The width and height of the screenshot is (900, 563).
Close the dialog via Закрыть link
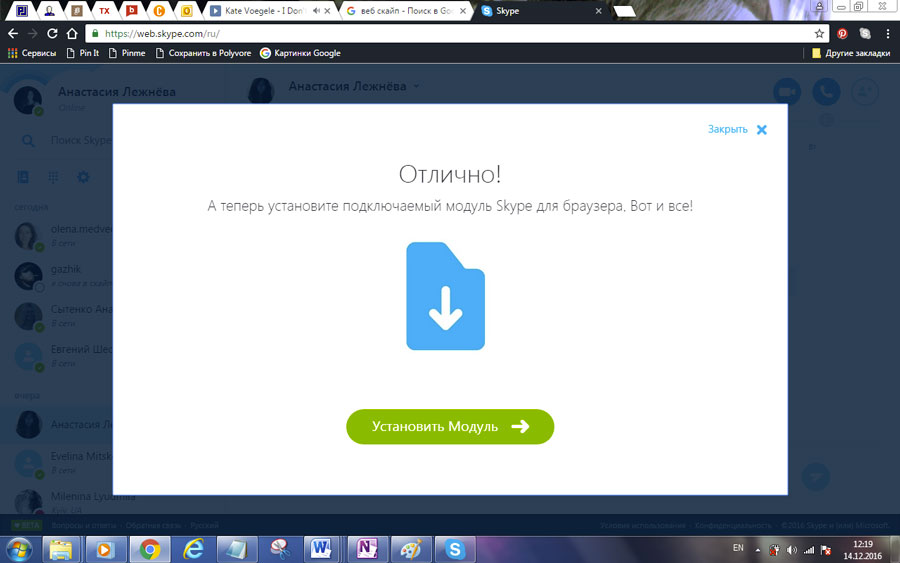727,129
